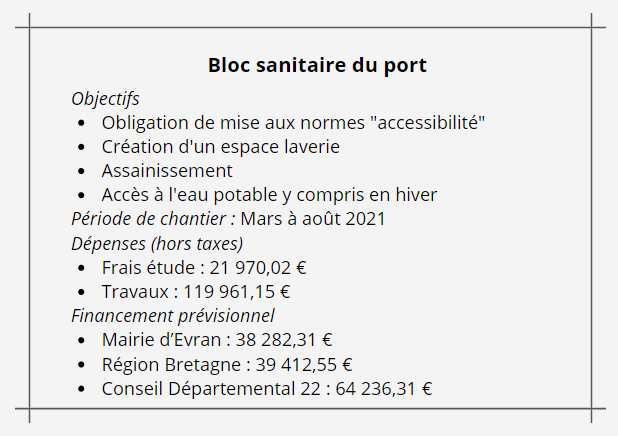618x436 pixels.
Task: Click the Région Bretagne amount line
Action: (227, 364)
